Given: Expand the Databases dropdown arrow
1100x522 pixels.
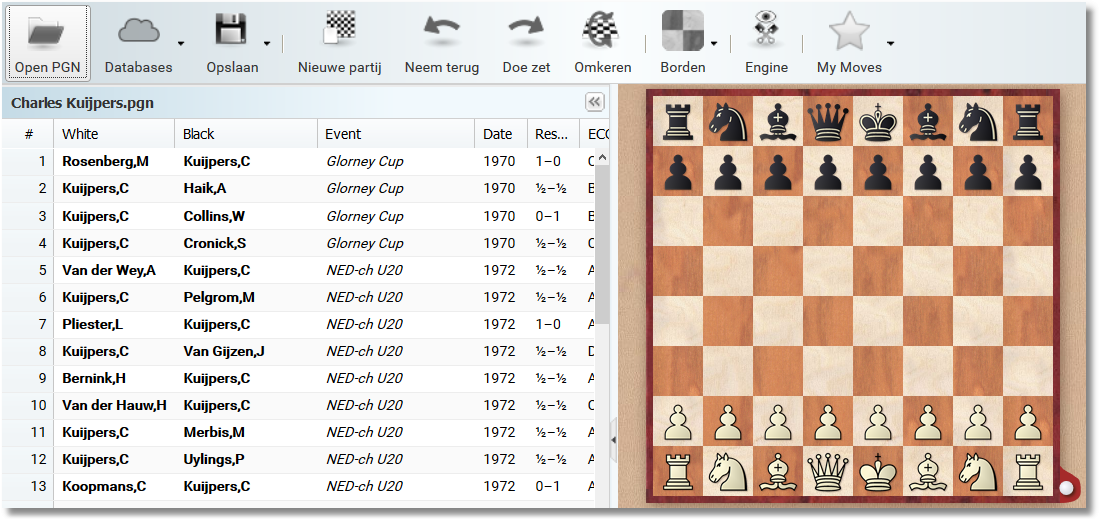Looking at the screenshot, I should tap(181, 43).
